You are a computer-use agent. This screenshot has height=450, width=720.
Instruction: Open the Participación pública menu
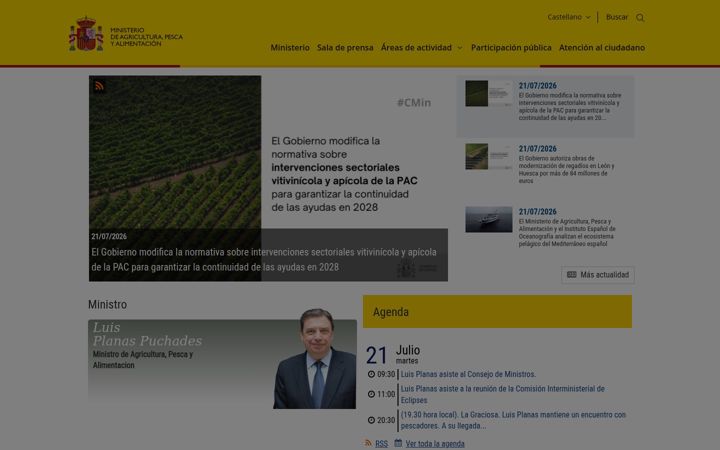511,47
